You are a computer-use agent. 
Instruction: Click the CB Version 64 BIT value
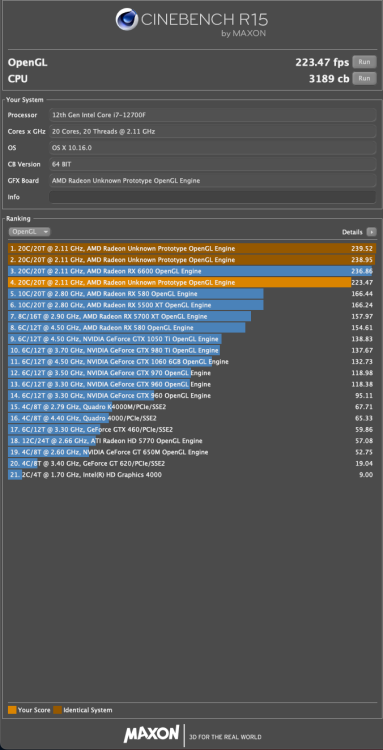(x=212, y=164)
